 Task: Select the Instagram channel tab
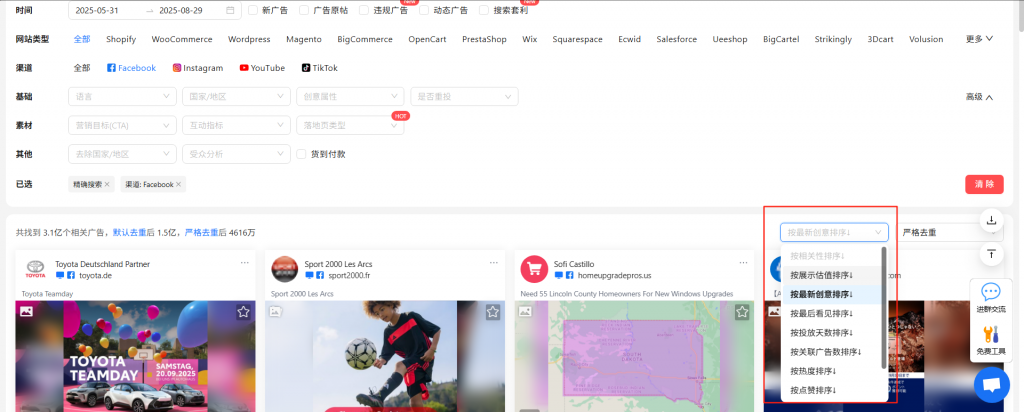tap(197, 68)
